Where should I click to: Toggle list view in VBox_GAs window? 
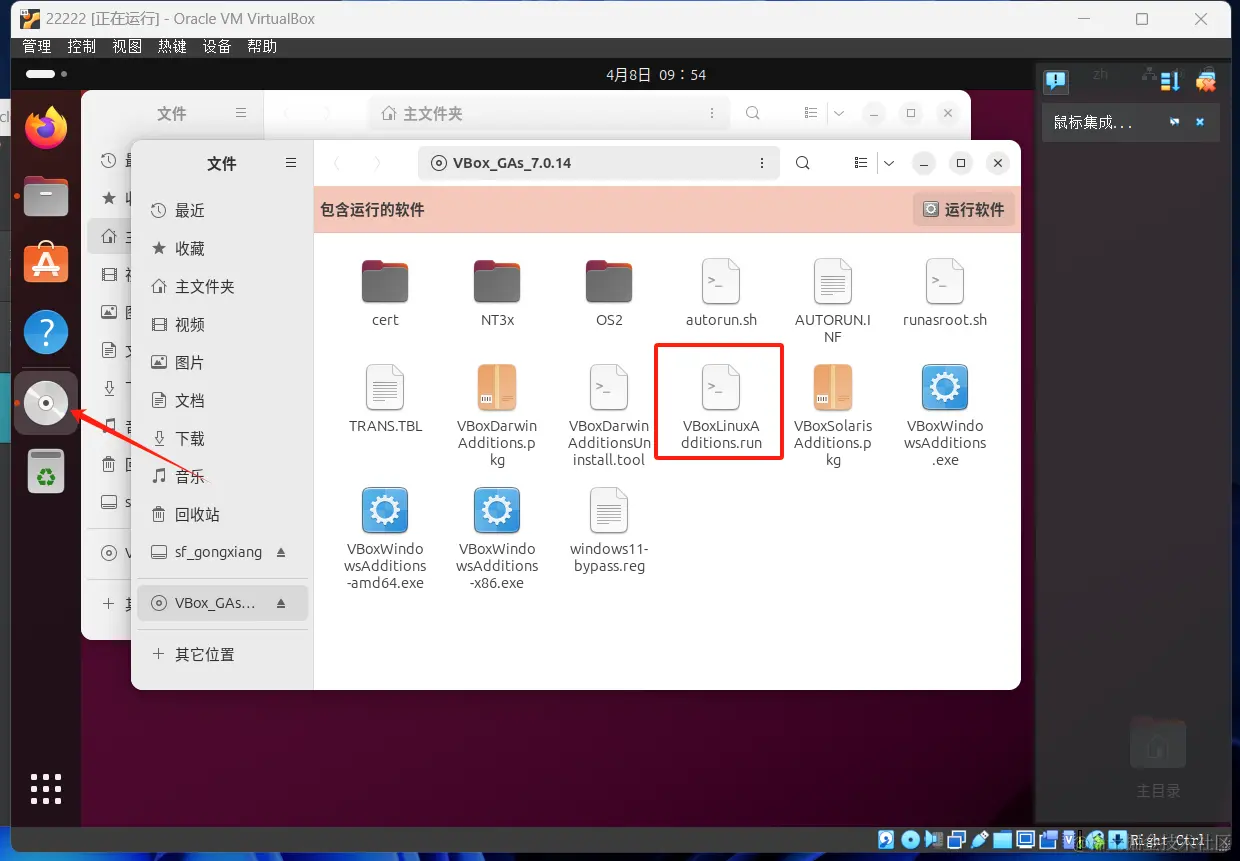[861, 163]
